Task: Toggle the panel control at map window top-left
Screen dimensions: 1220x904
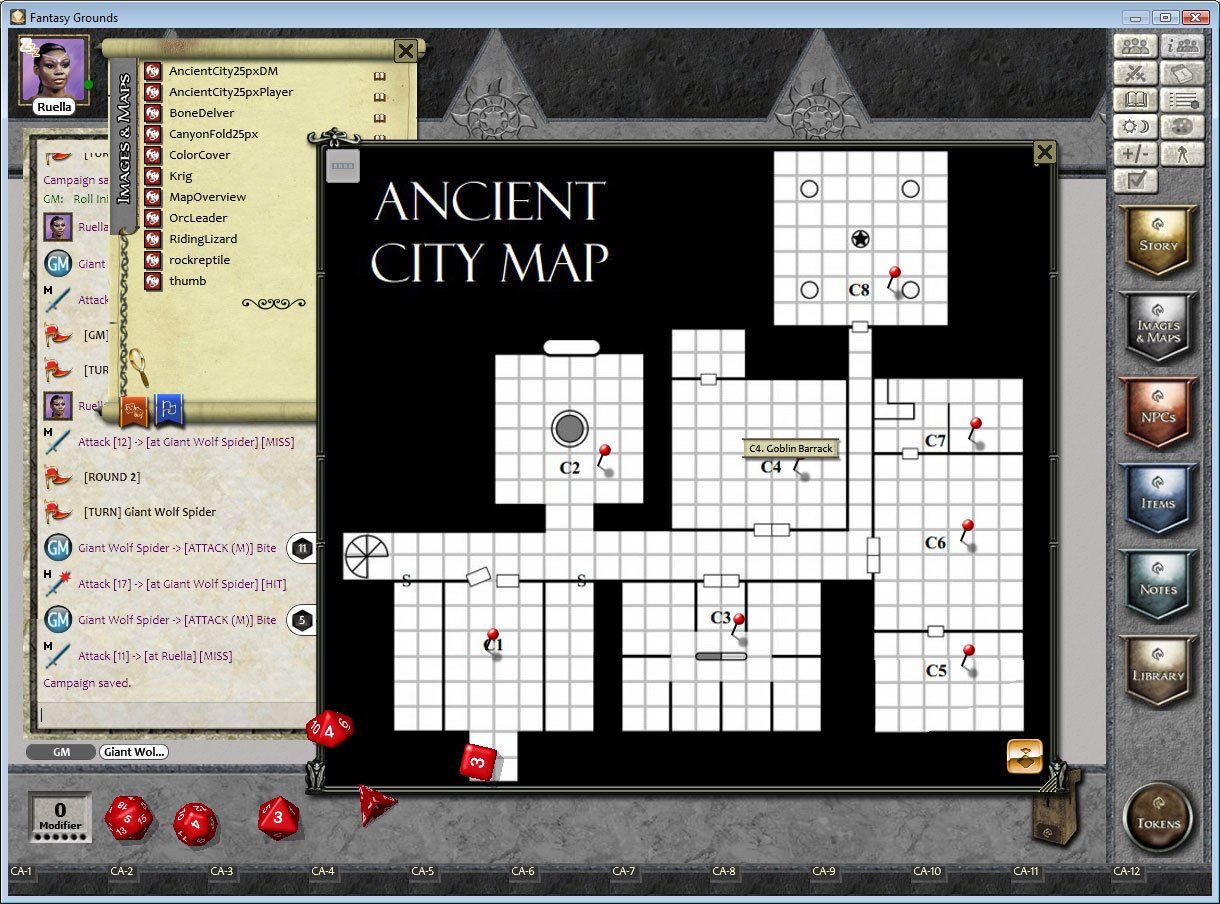Action: (343, 165)
